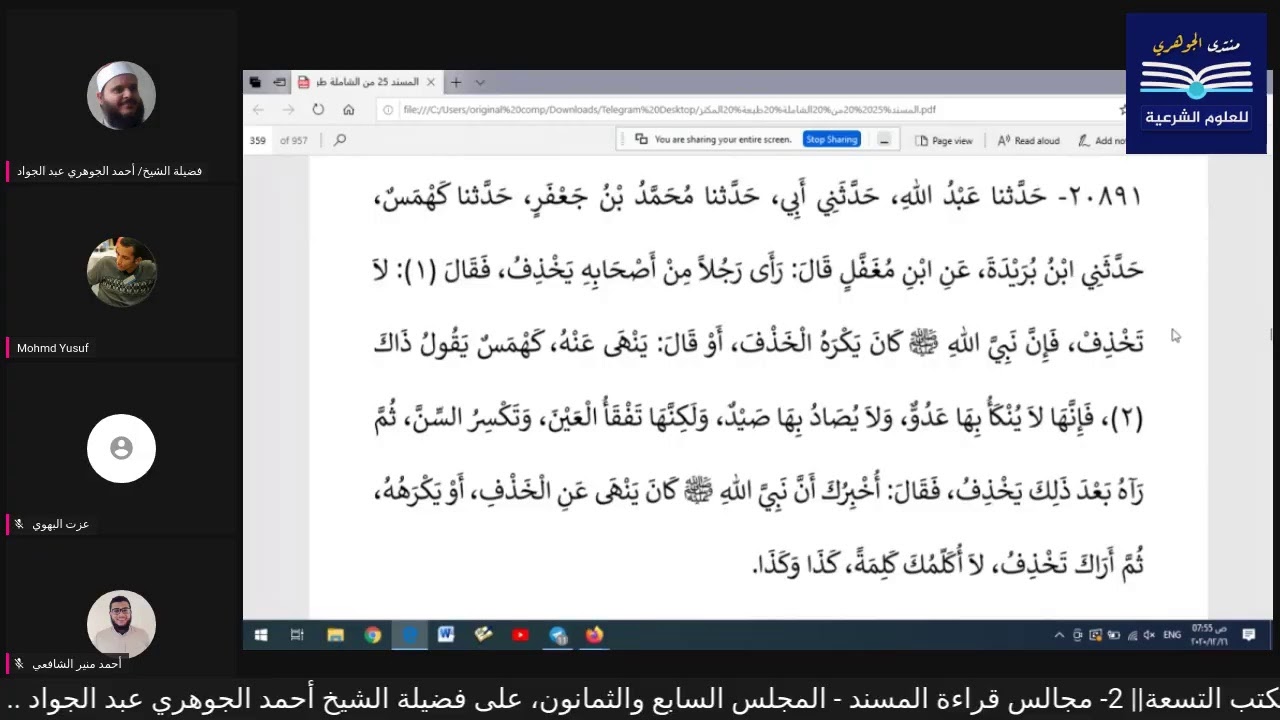The image size is (1280, 720).
Task: Open Task View on the taskbar
Action: [x=297, y=635]
